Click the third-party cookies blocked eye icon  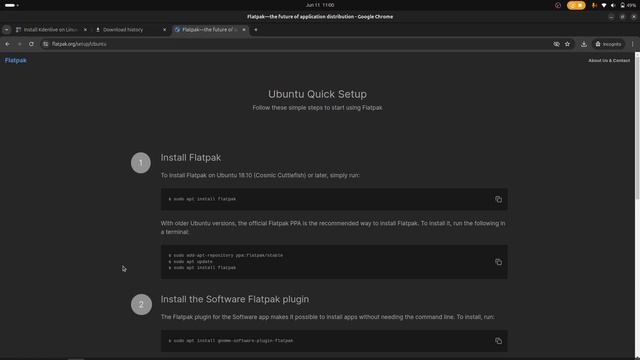pos(556,44)
